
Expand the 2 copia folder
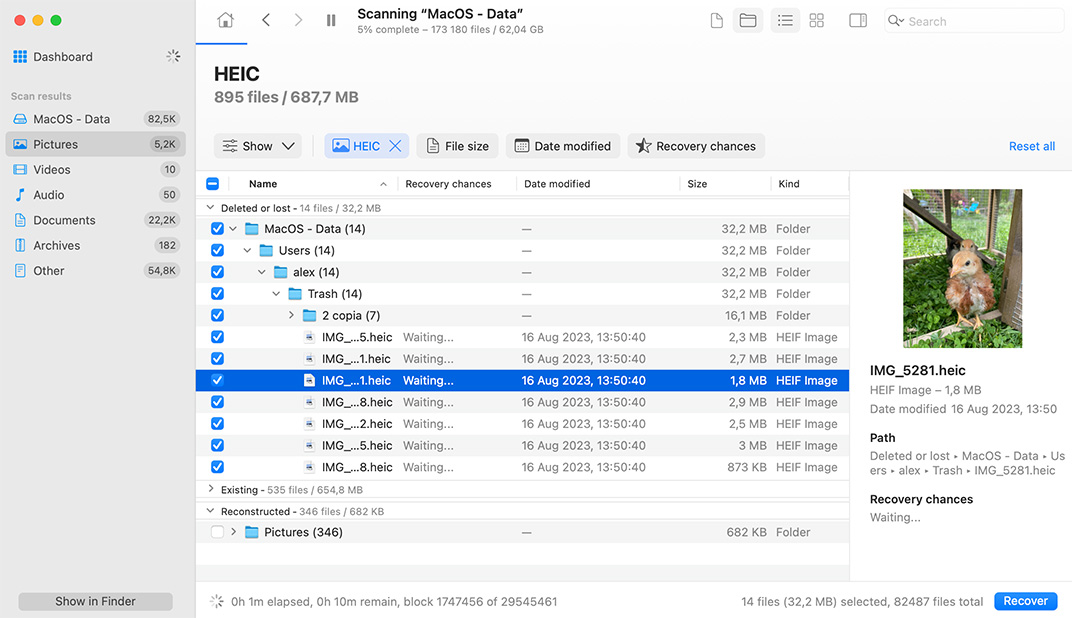tap(291, 315)
